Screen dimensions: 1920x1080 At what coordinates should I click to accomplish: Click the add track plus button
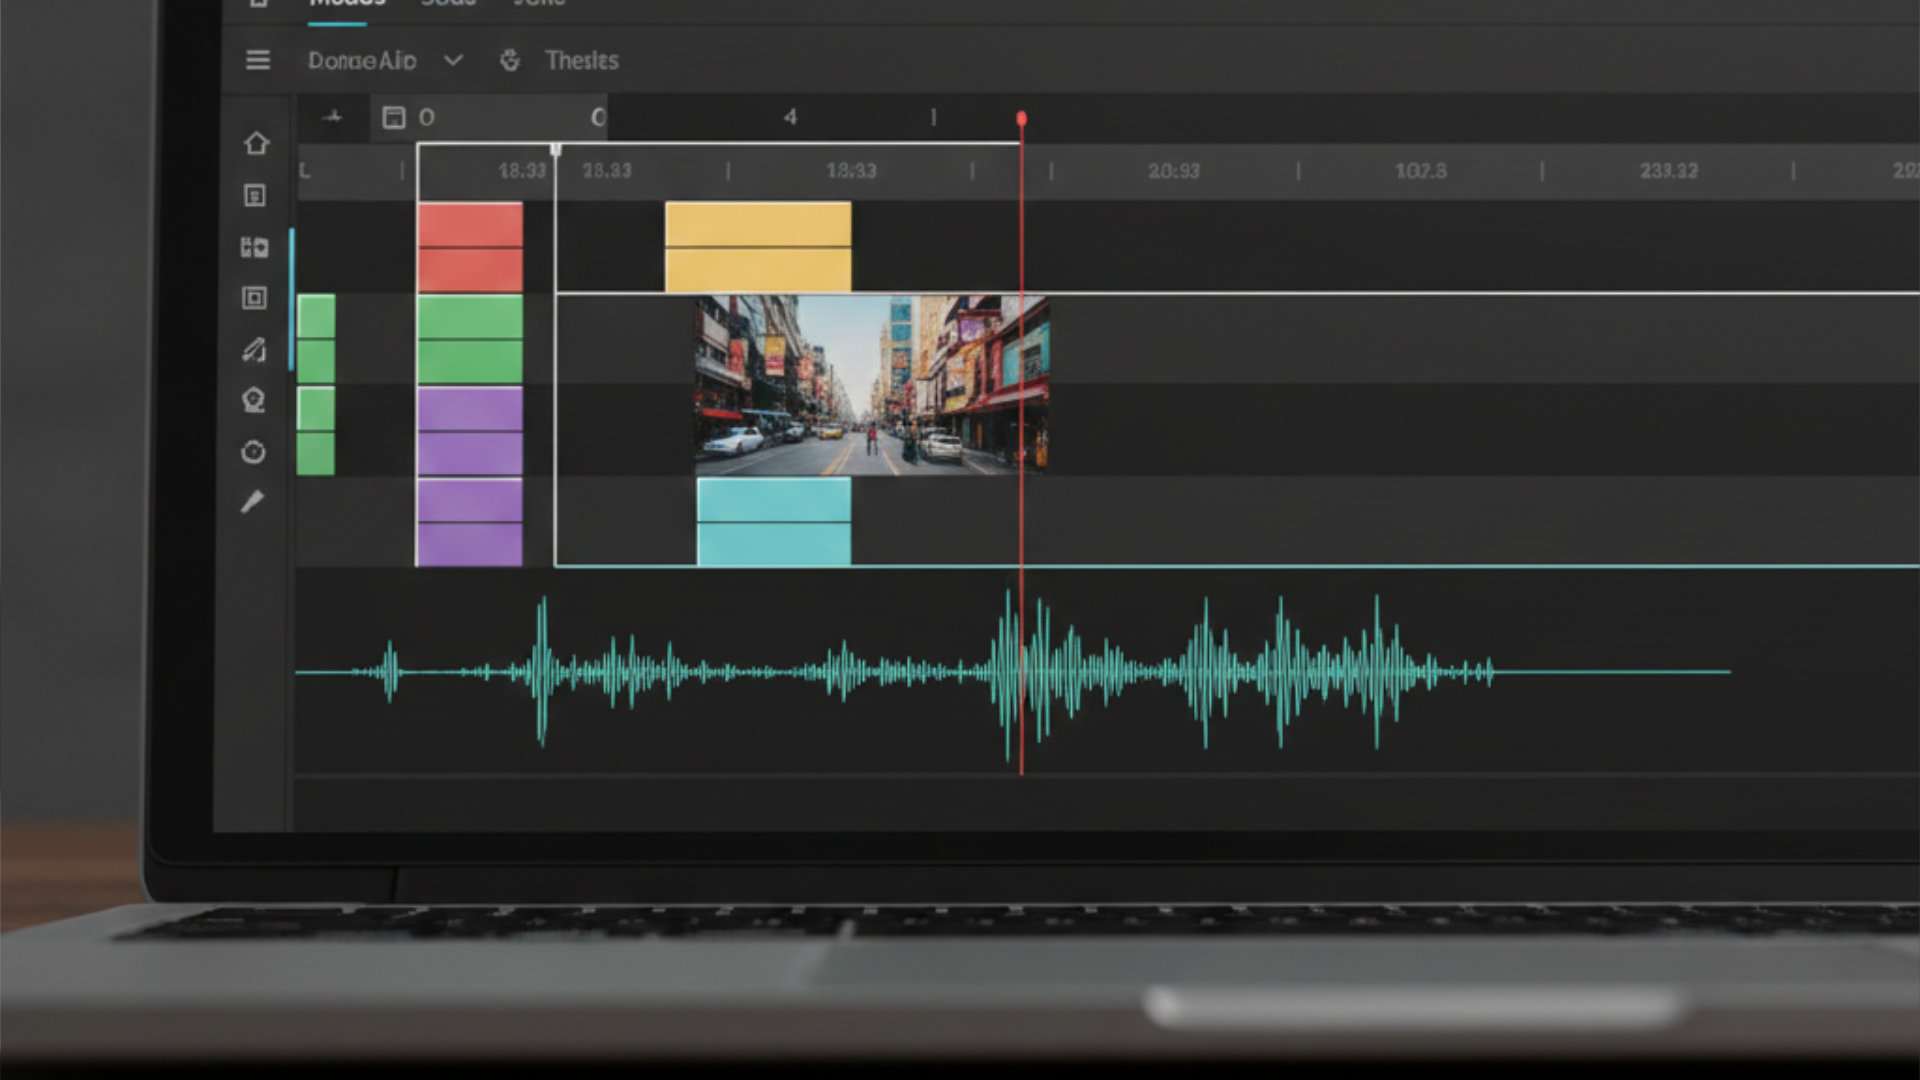(332, 117)
